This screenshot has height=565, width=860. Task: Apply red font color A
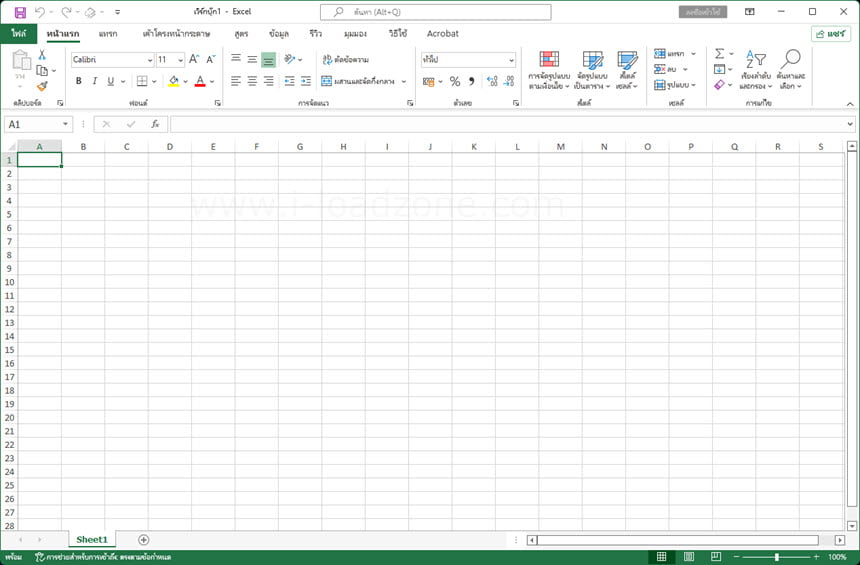point(200,81)
